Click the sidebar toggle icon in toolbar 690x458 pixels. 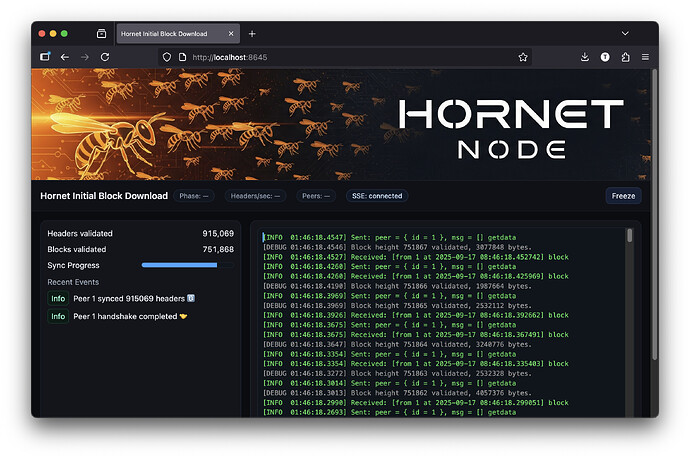pos(45,58)
